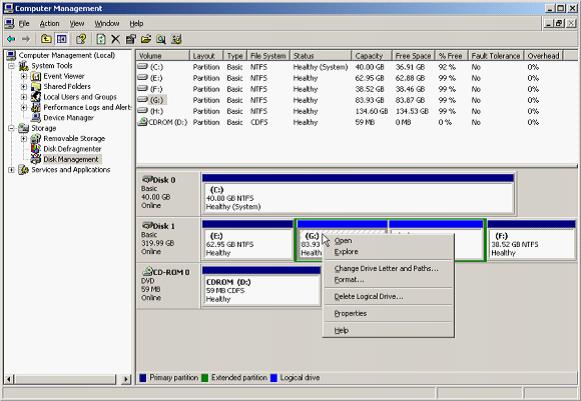Click the Primary partition legend color swatch
Image resolution: width=581 pixels, height=401 pixels.
tap(143, 378)
